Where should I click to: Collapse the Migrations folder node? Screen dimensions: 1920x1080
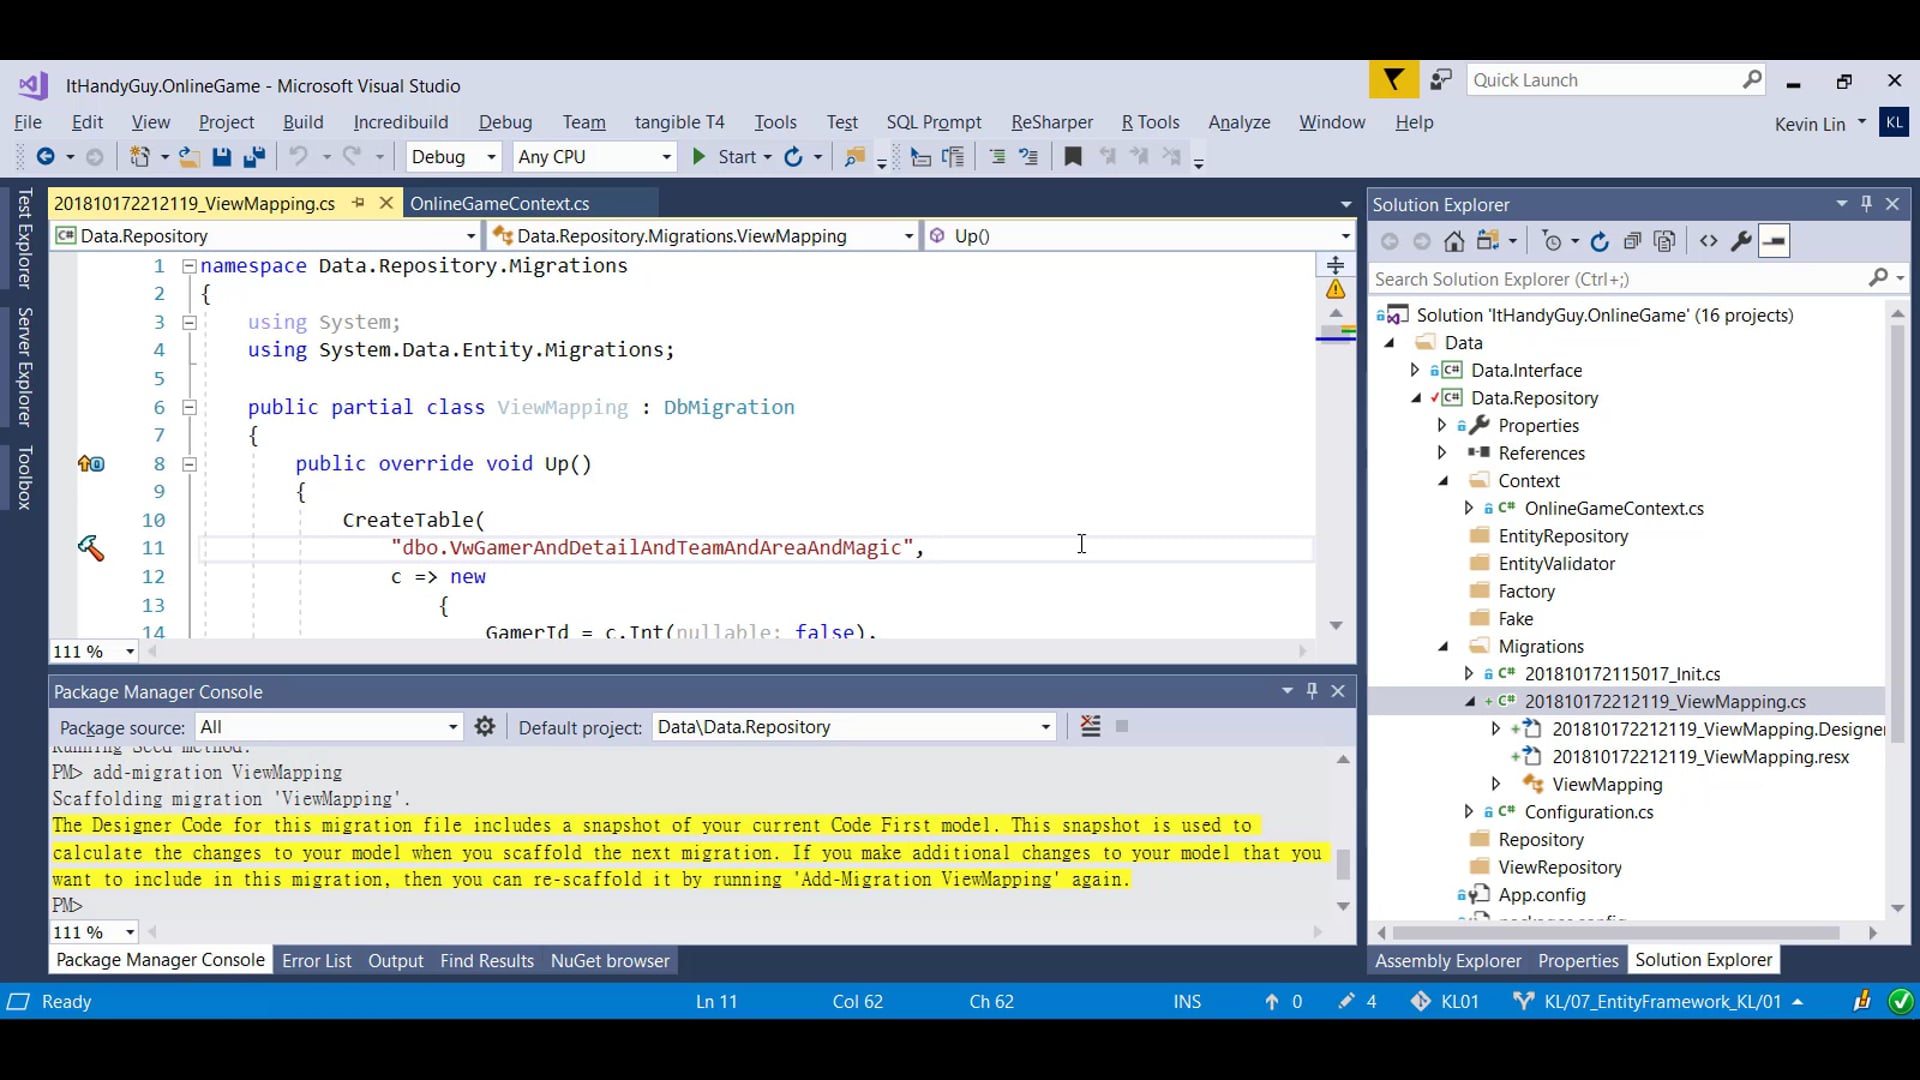pos(1443,647)
